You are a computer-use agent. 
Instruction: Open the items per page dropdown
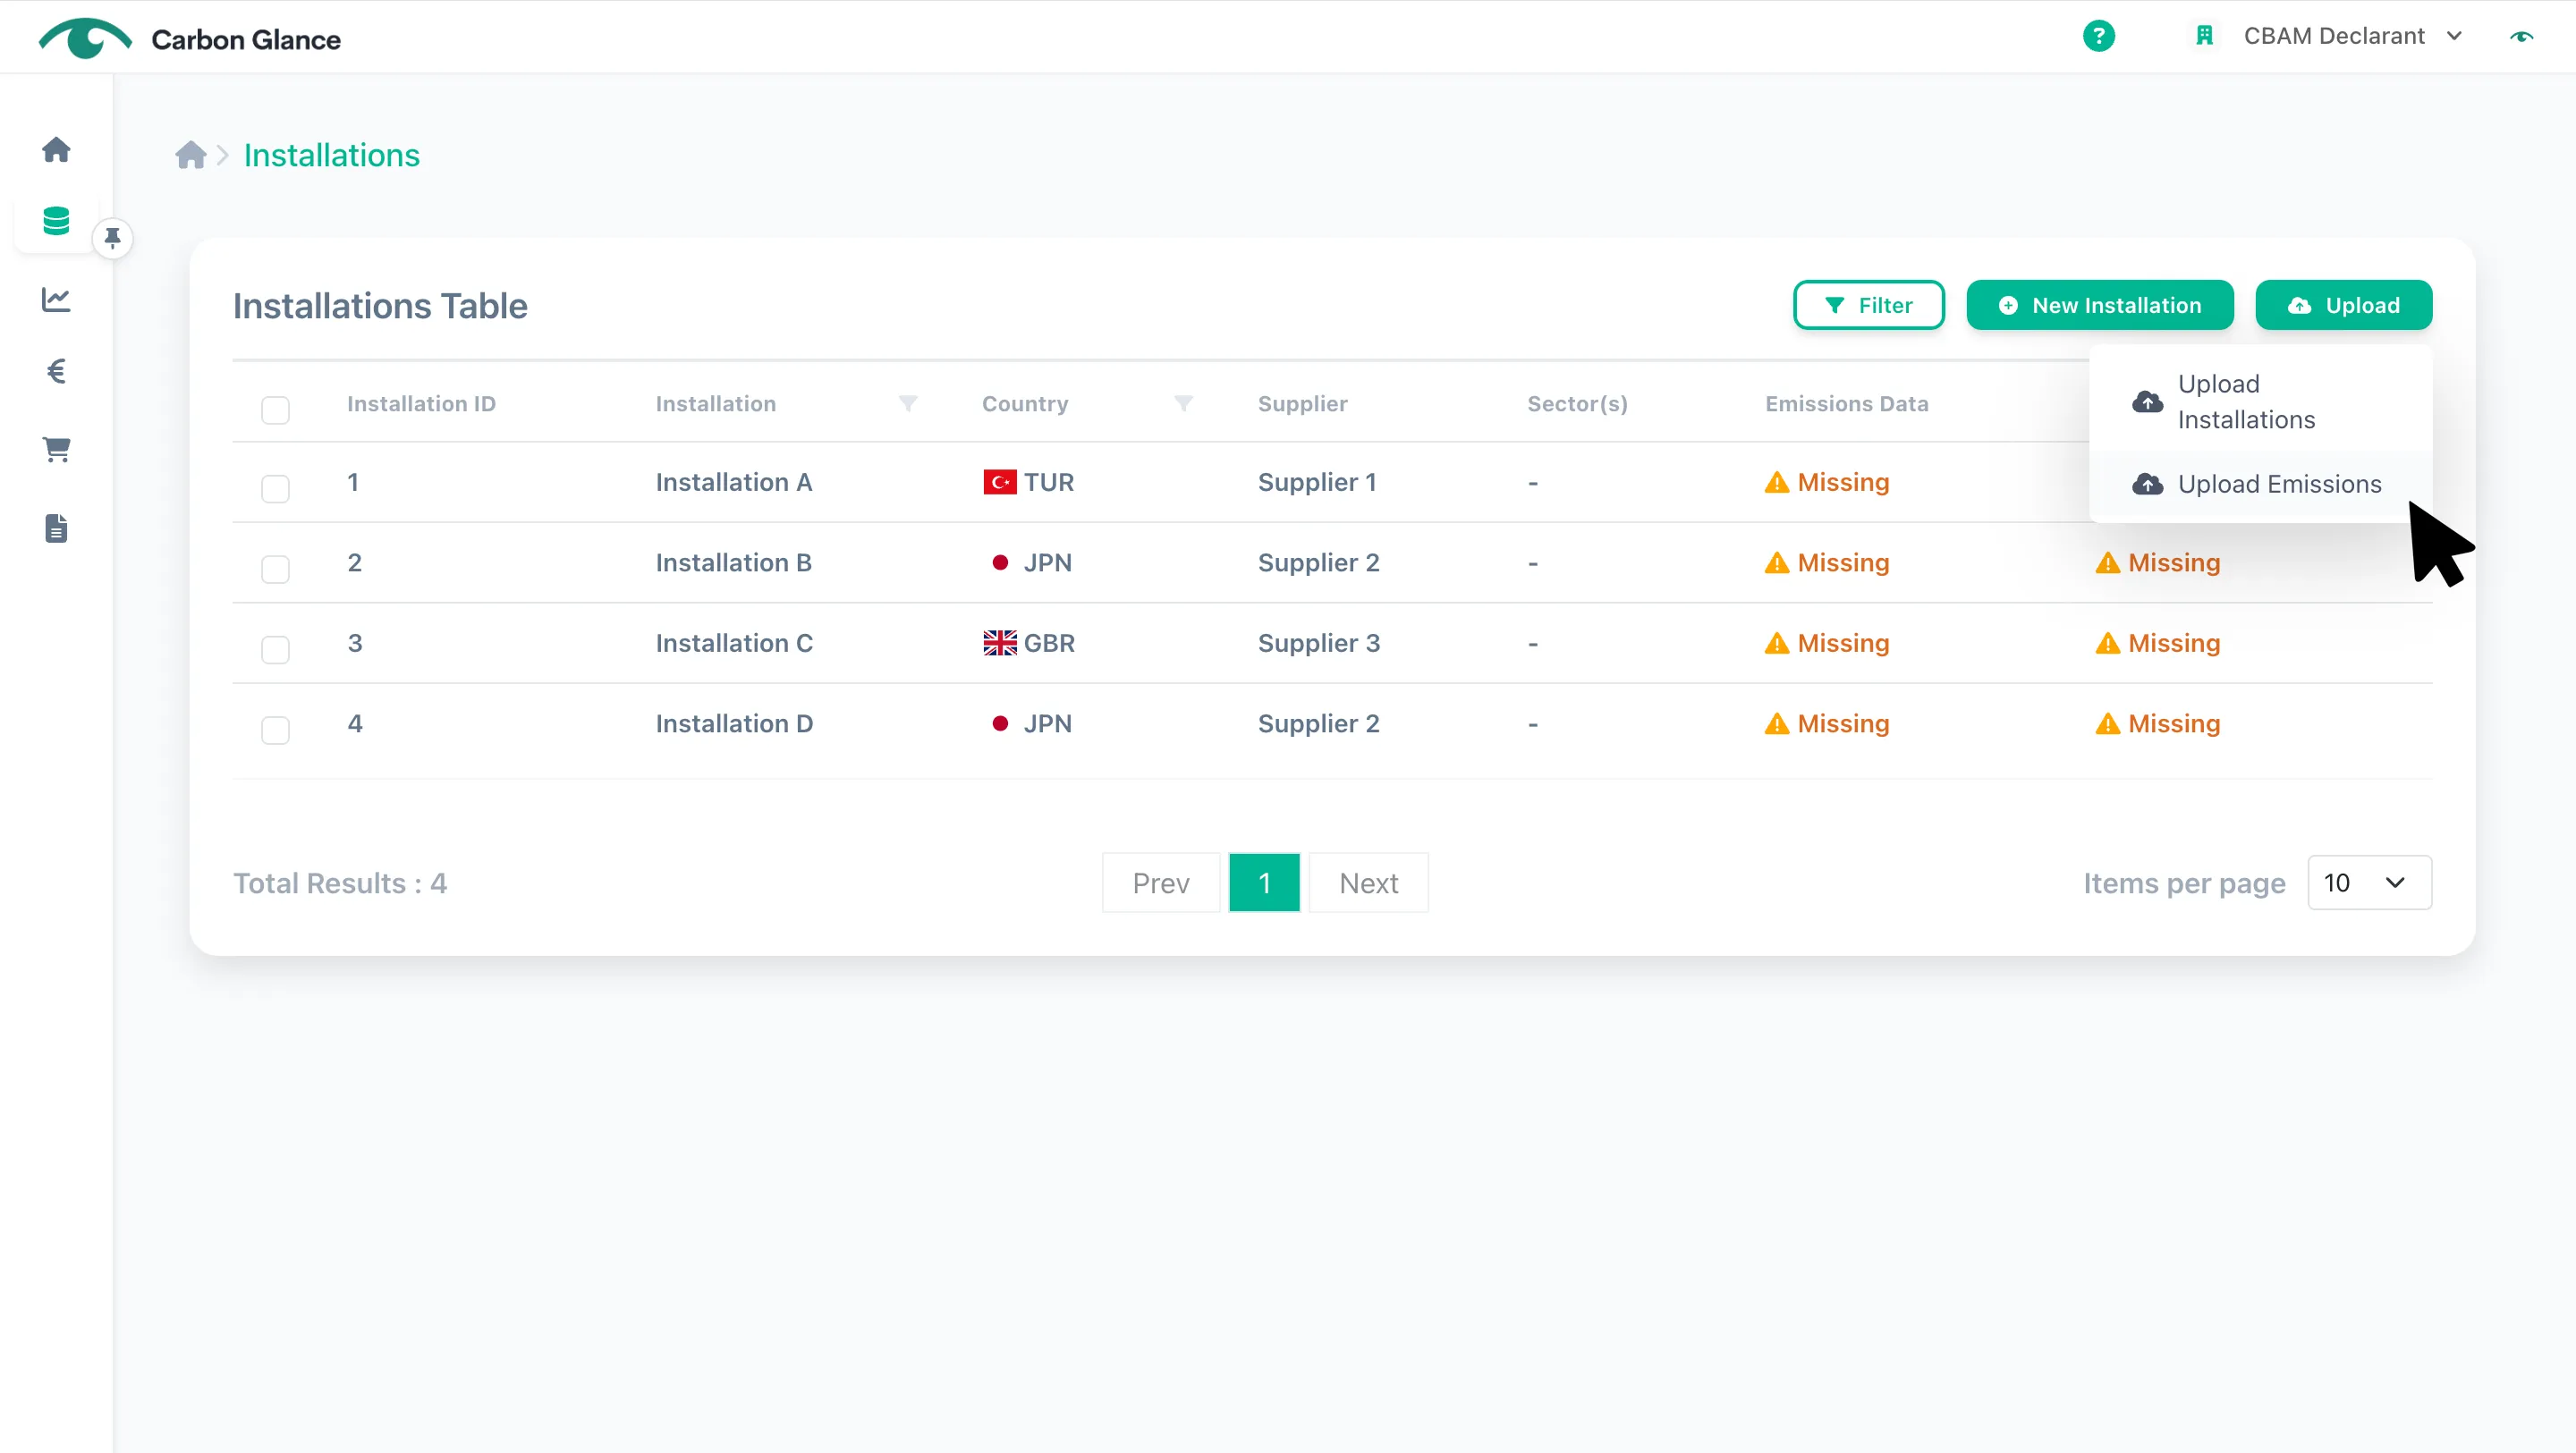2369,882
